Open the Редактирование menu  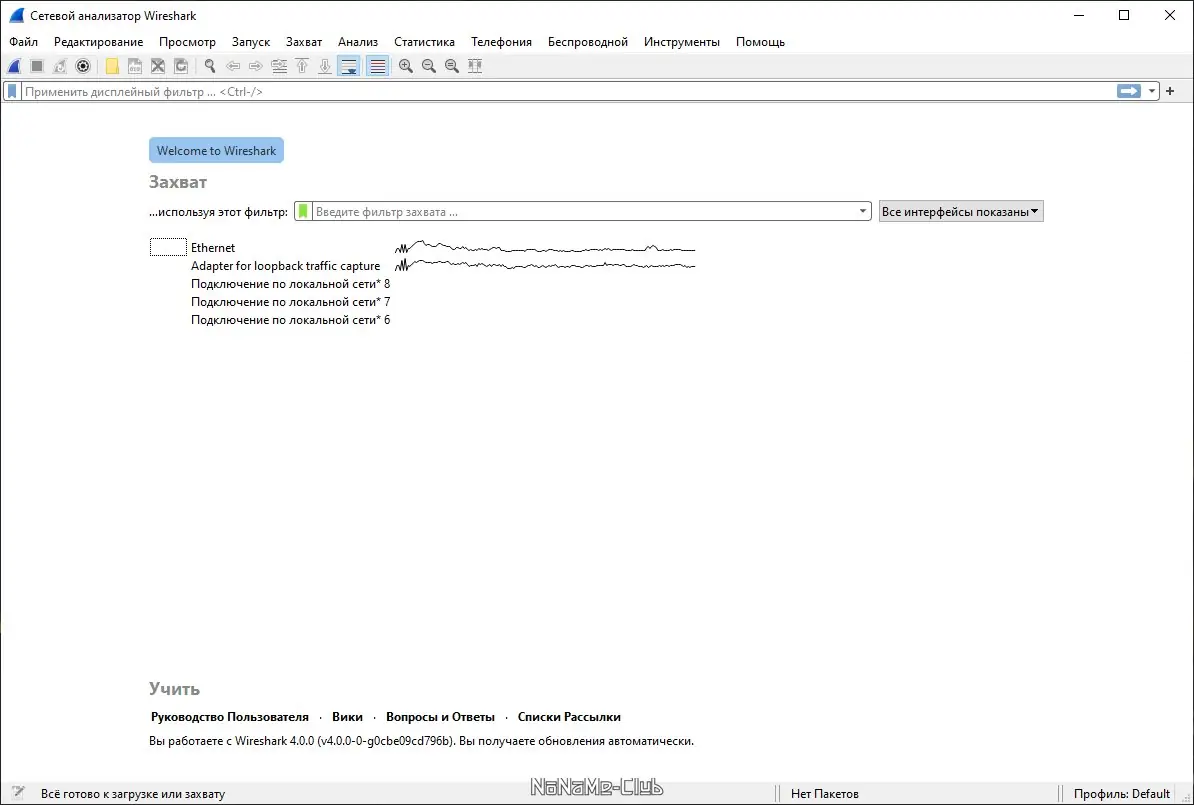98,42
